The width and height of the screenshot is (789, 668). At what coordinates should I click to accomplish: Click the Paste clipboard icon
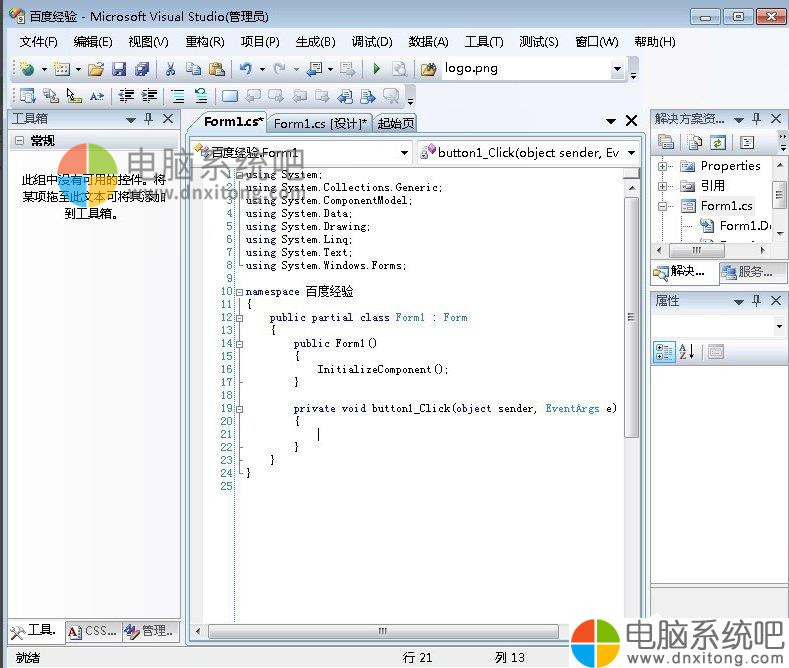click(x=216, y=69)
